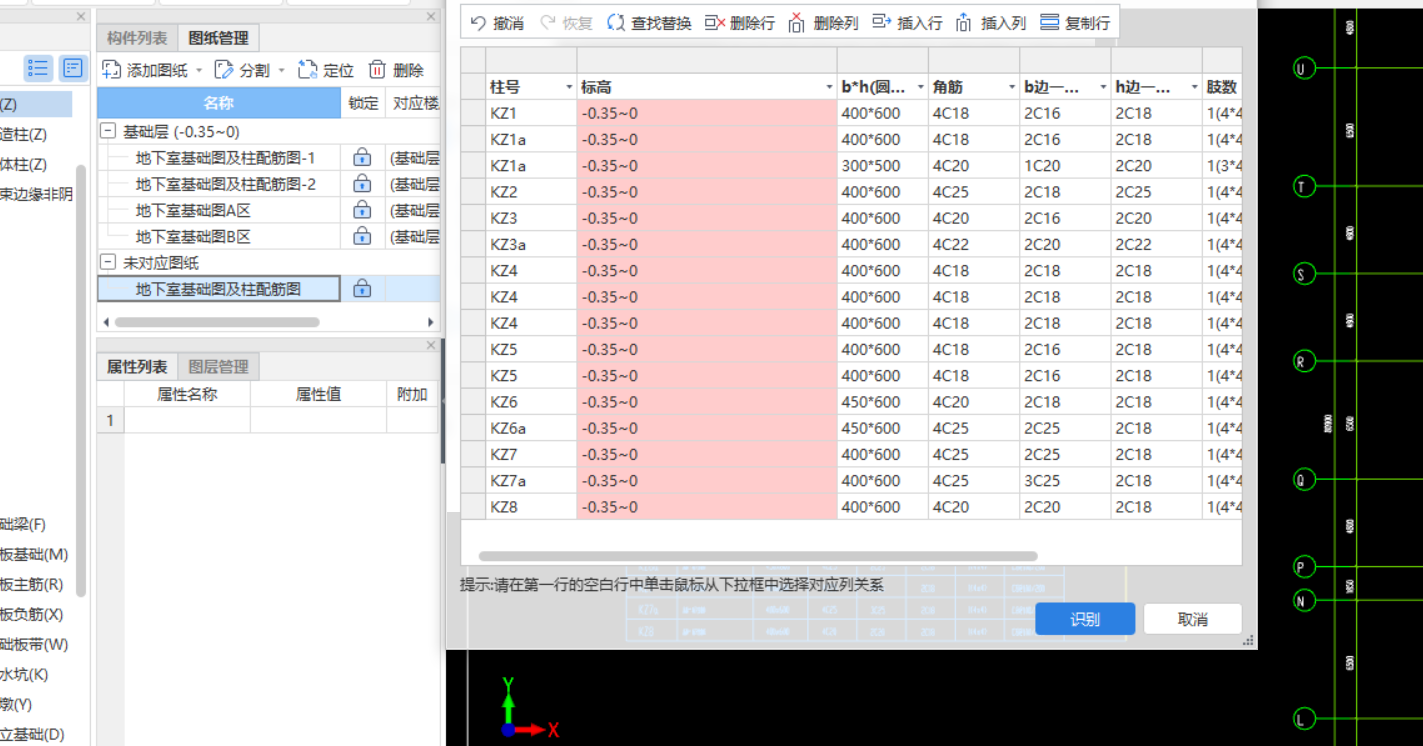1423x746 pixels.
Task: Click the 插入行 insert row tool
Action: tap(907, 23)
